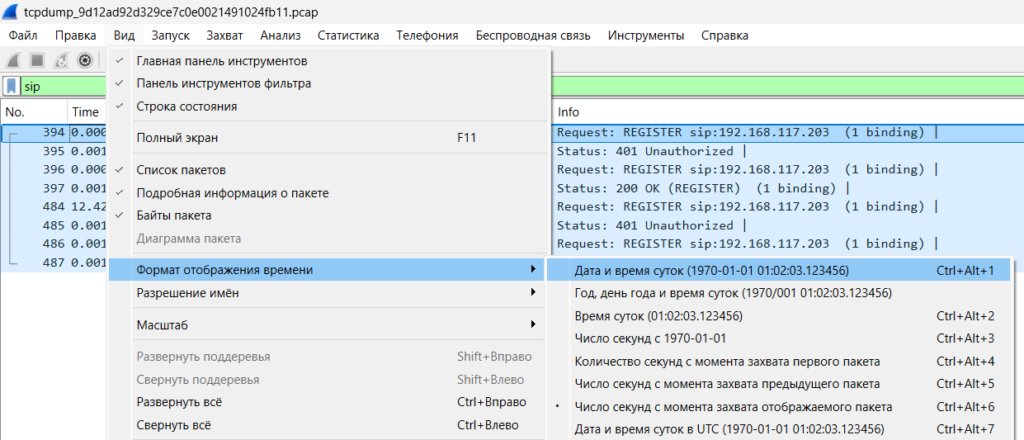This screenshot has height=440, width=1024.
Task: Open the Анализ menu
Action: coord(280,36)
